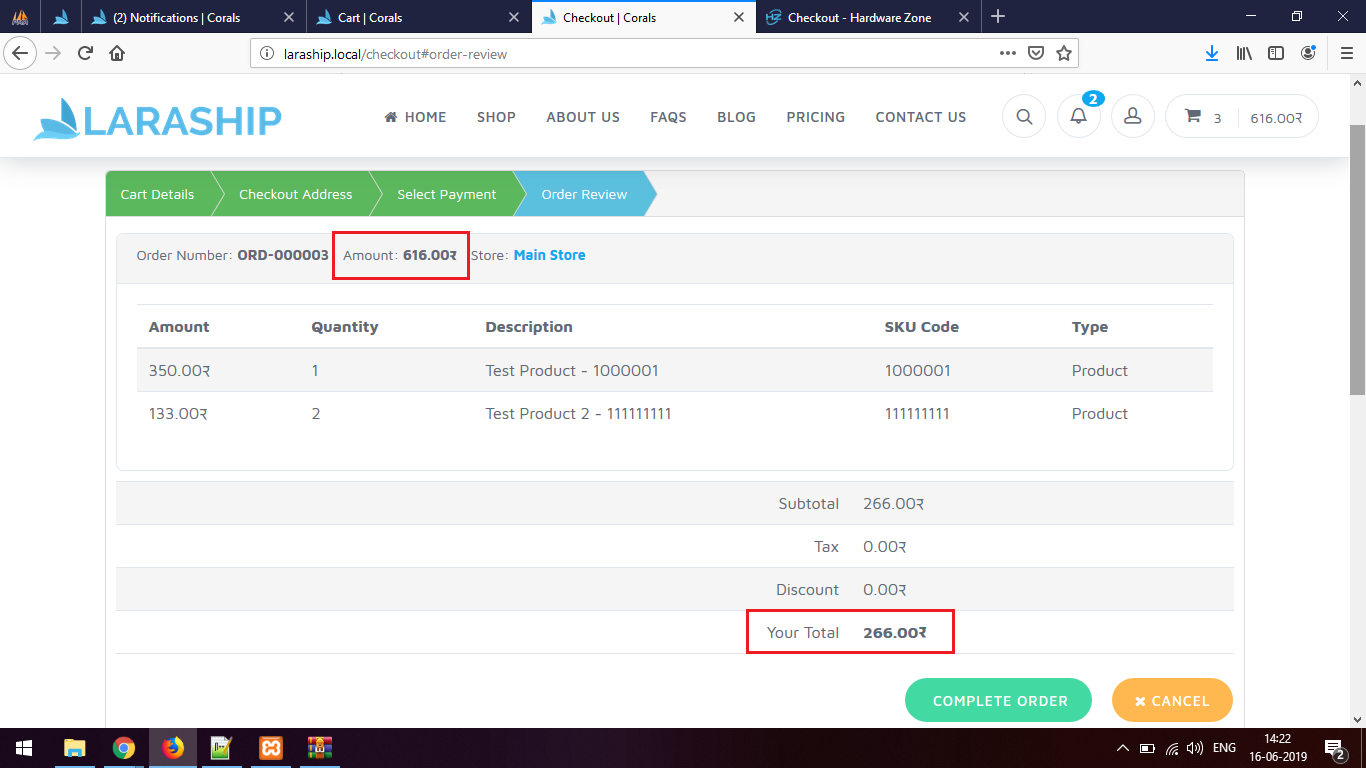Open the notifications bell icon
The width and height of the screenshot is (1366, 768).
click(1078, 117)
